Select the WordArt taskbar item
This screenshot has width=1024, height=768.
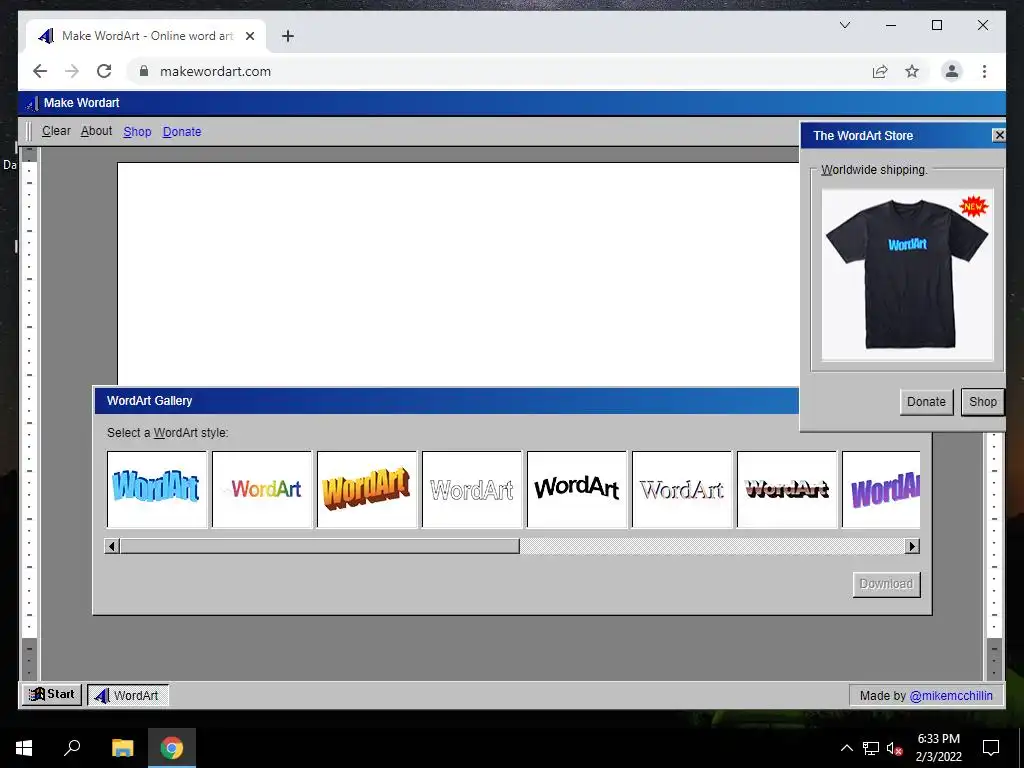pyautogui.click(x=128, y=695)
